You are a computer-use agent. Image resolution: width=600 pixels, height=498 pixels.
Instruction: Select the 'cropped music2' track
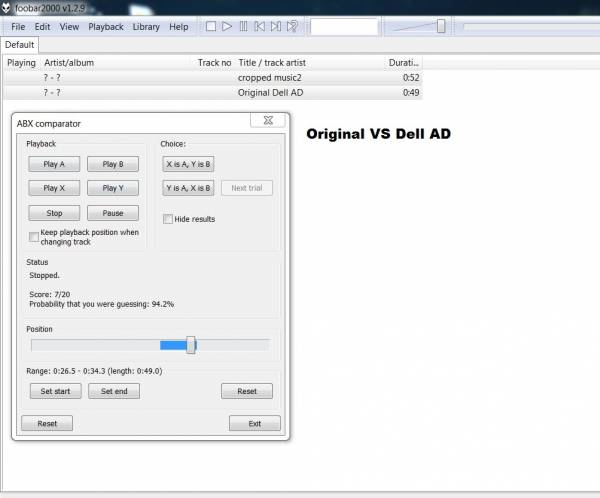213,78
